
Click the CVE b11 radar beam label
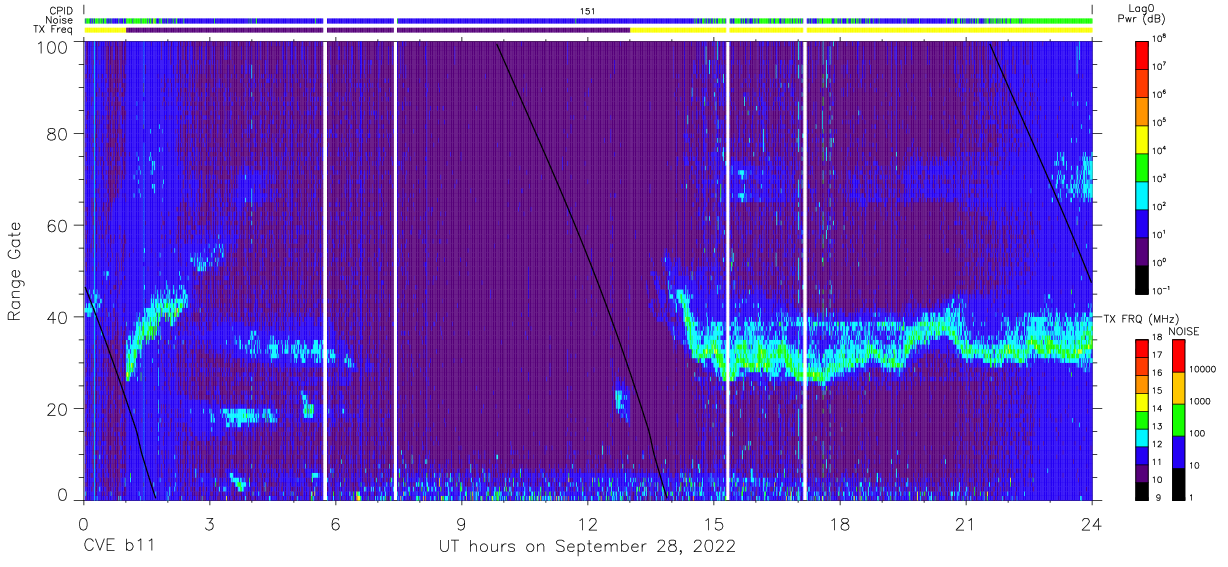tap(118, 547)
